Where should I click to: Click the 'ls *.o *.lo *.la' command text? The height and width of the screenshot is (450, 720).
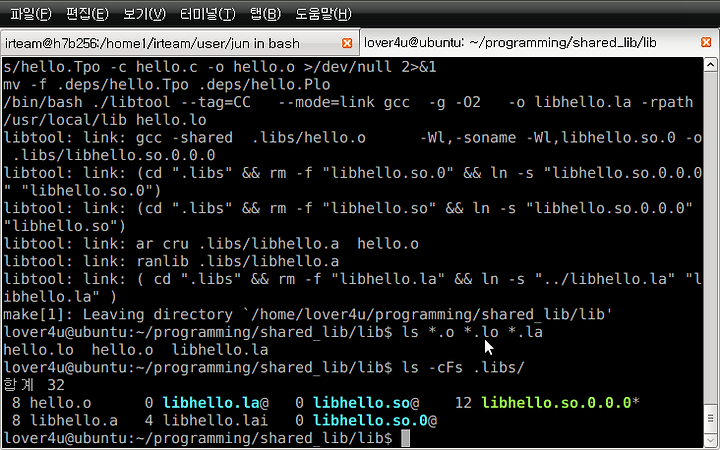[472, 332]
